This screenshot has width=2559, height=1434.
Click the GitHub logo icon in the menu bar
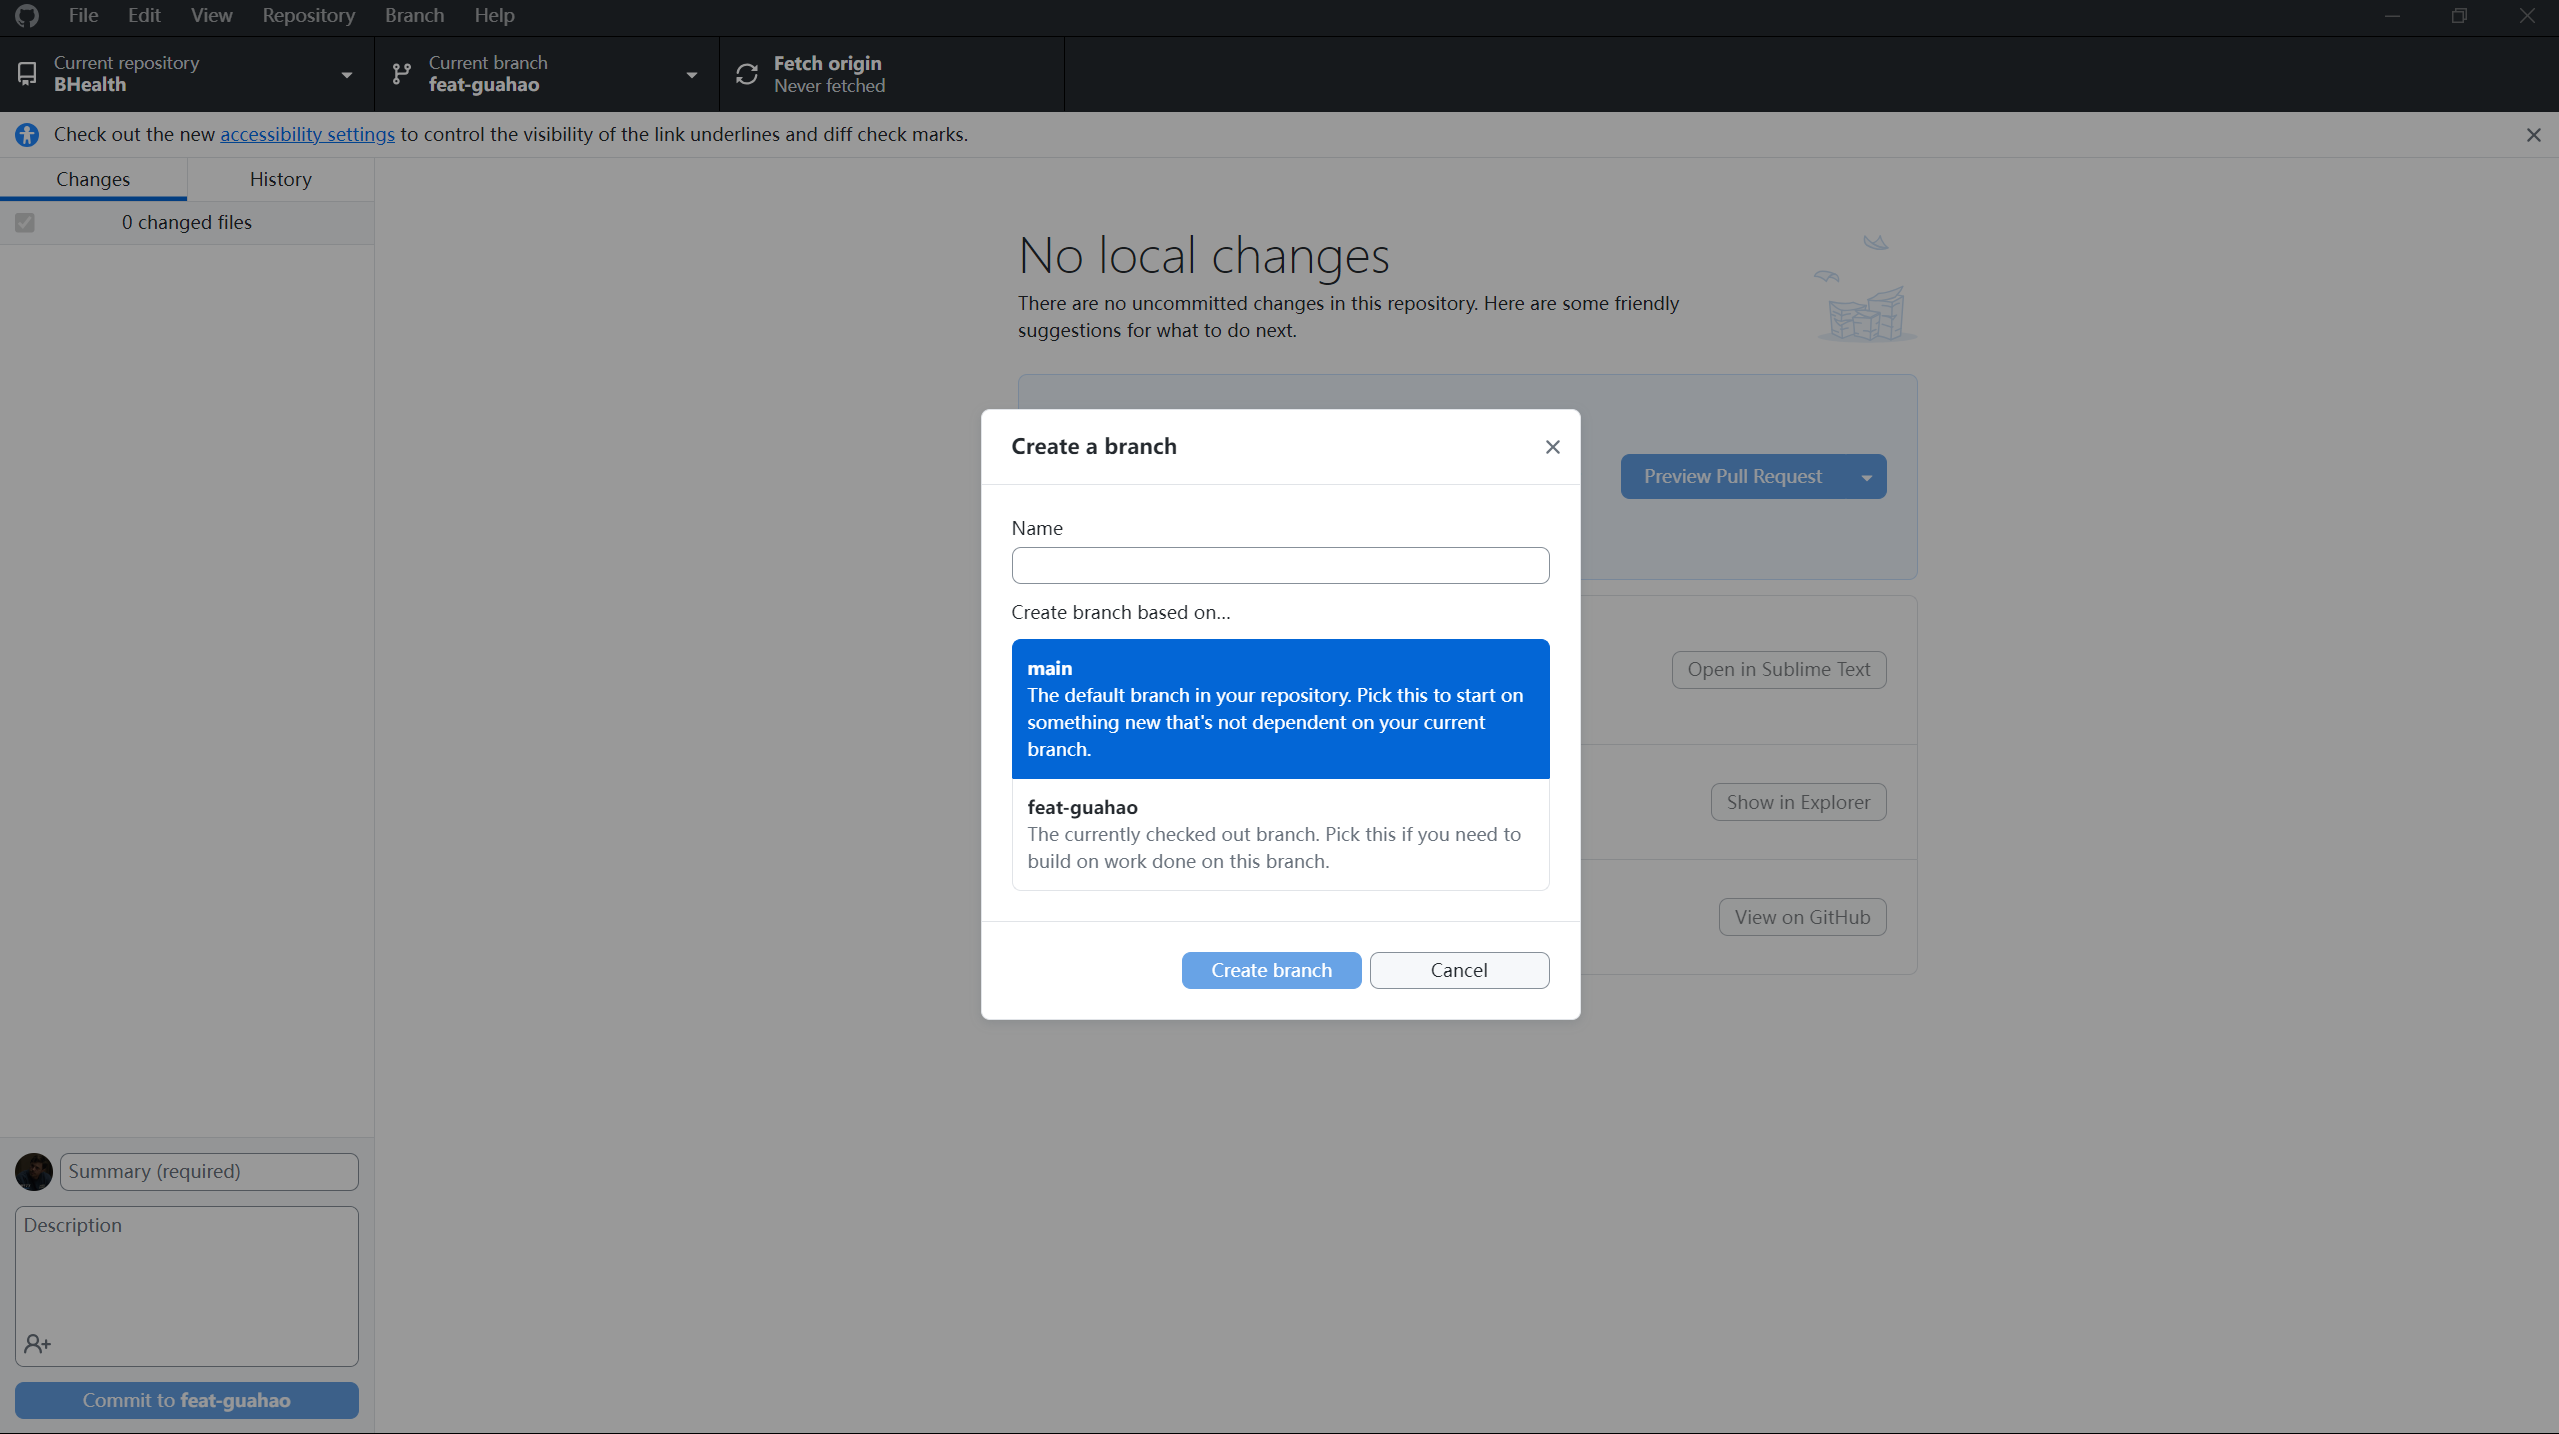[27, 15]
